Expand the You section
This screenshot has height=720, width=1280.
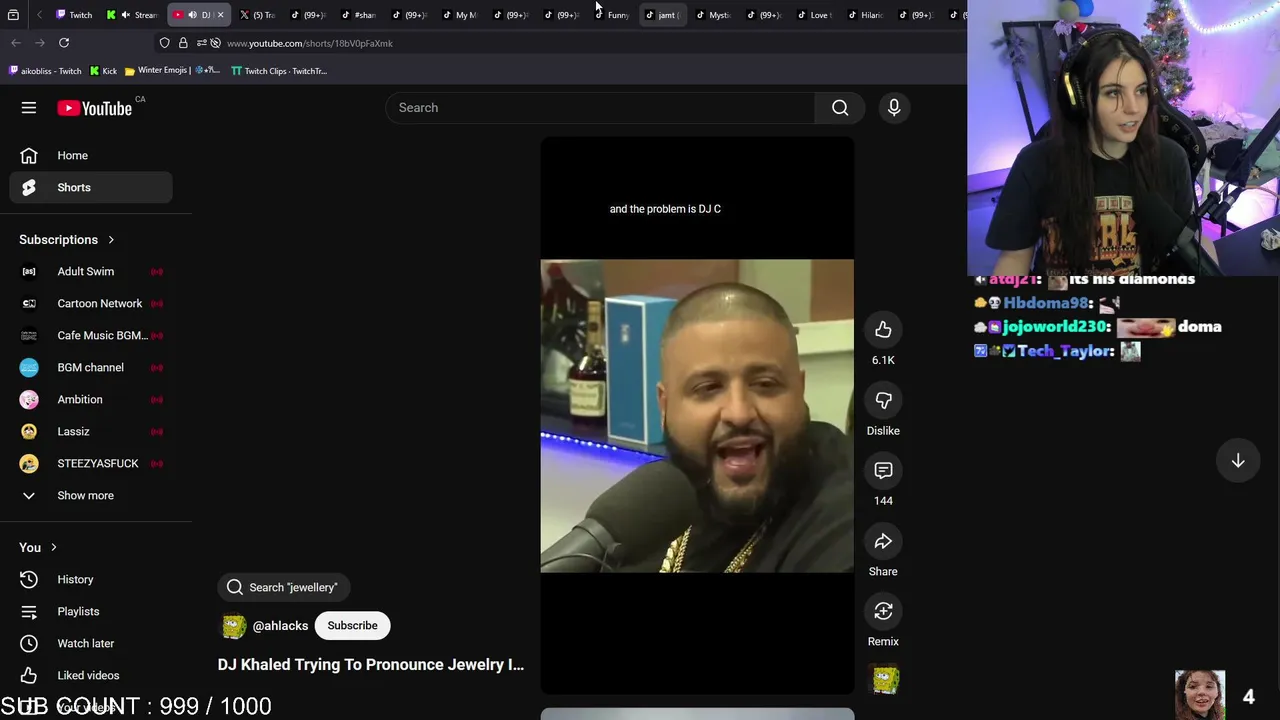click(39, 548)
